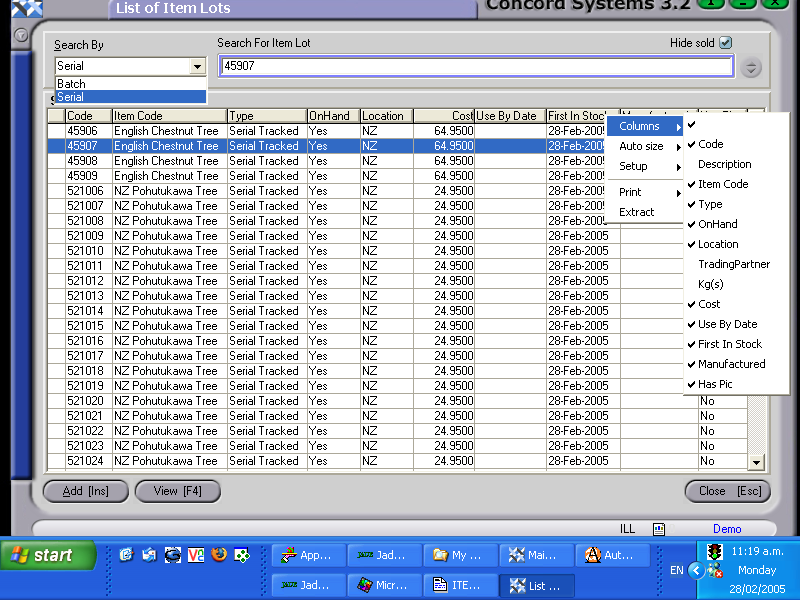Image resolution: width=800 pixels, height=600 pixels.
Task: Click the Add [Ins] button
Action: (x=85, y=491)
